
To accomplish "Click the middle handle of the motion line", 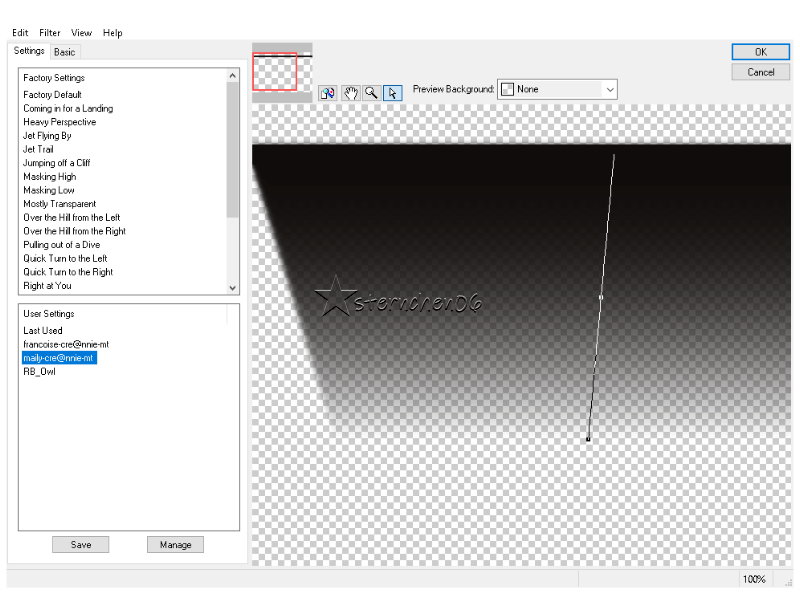I will (601, 297).
